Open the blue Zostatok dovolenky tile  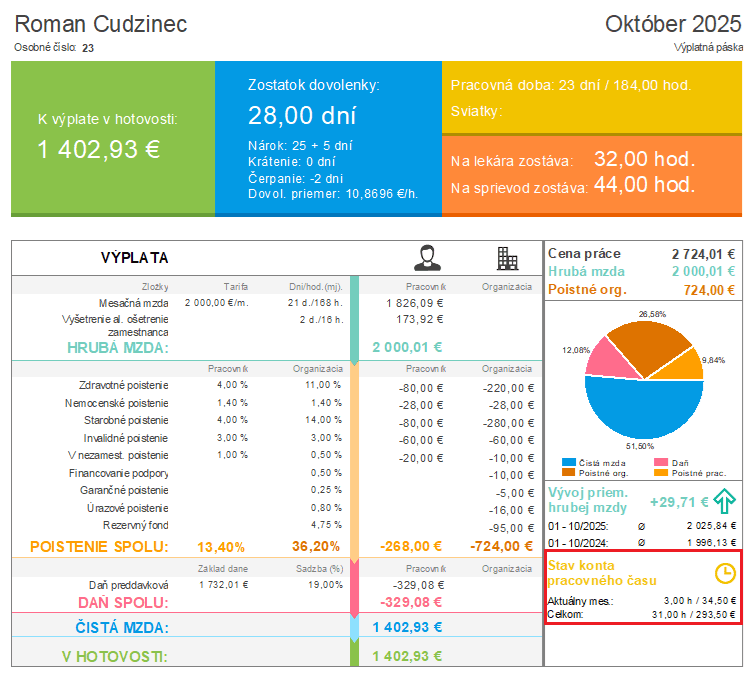coord(328,138)
